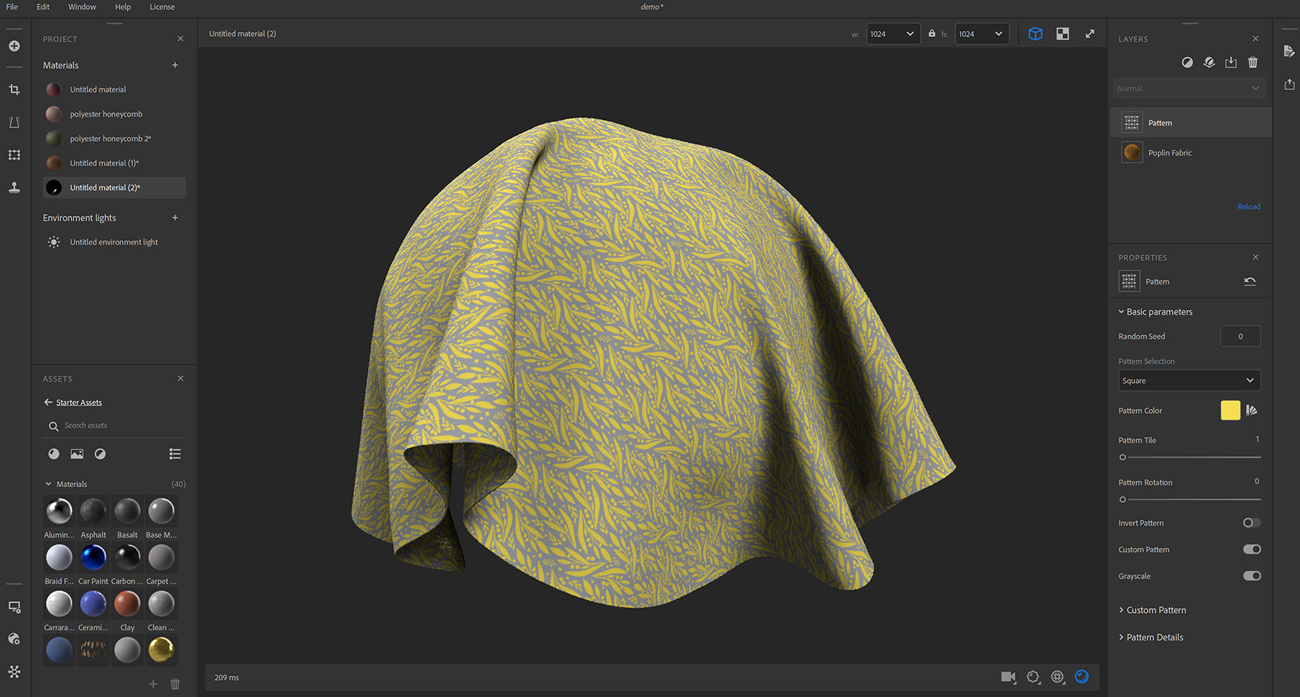The height and width of the screenshot is (697, 1300).
Task: Click the Reload link in Layers
Action: [1248, 207]
